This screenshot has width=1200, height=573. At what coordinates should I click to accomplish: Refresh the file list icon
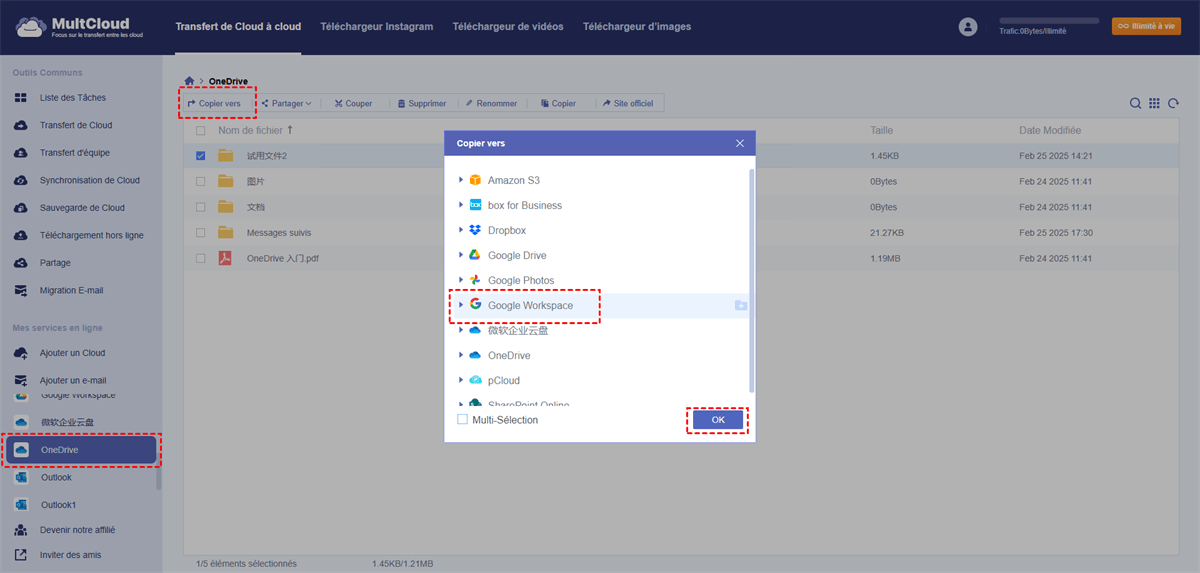pyautogui.click(x=1173, y=103)
